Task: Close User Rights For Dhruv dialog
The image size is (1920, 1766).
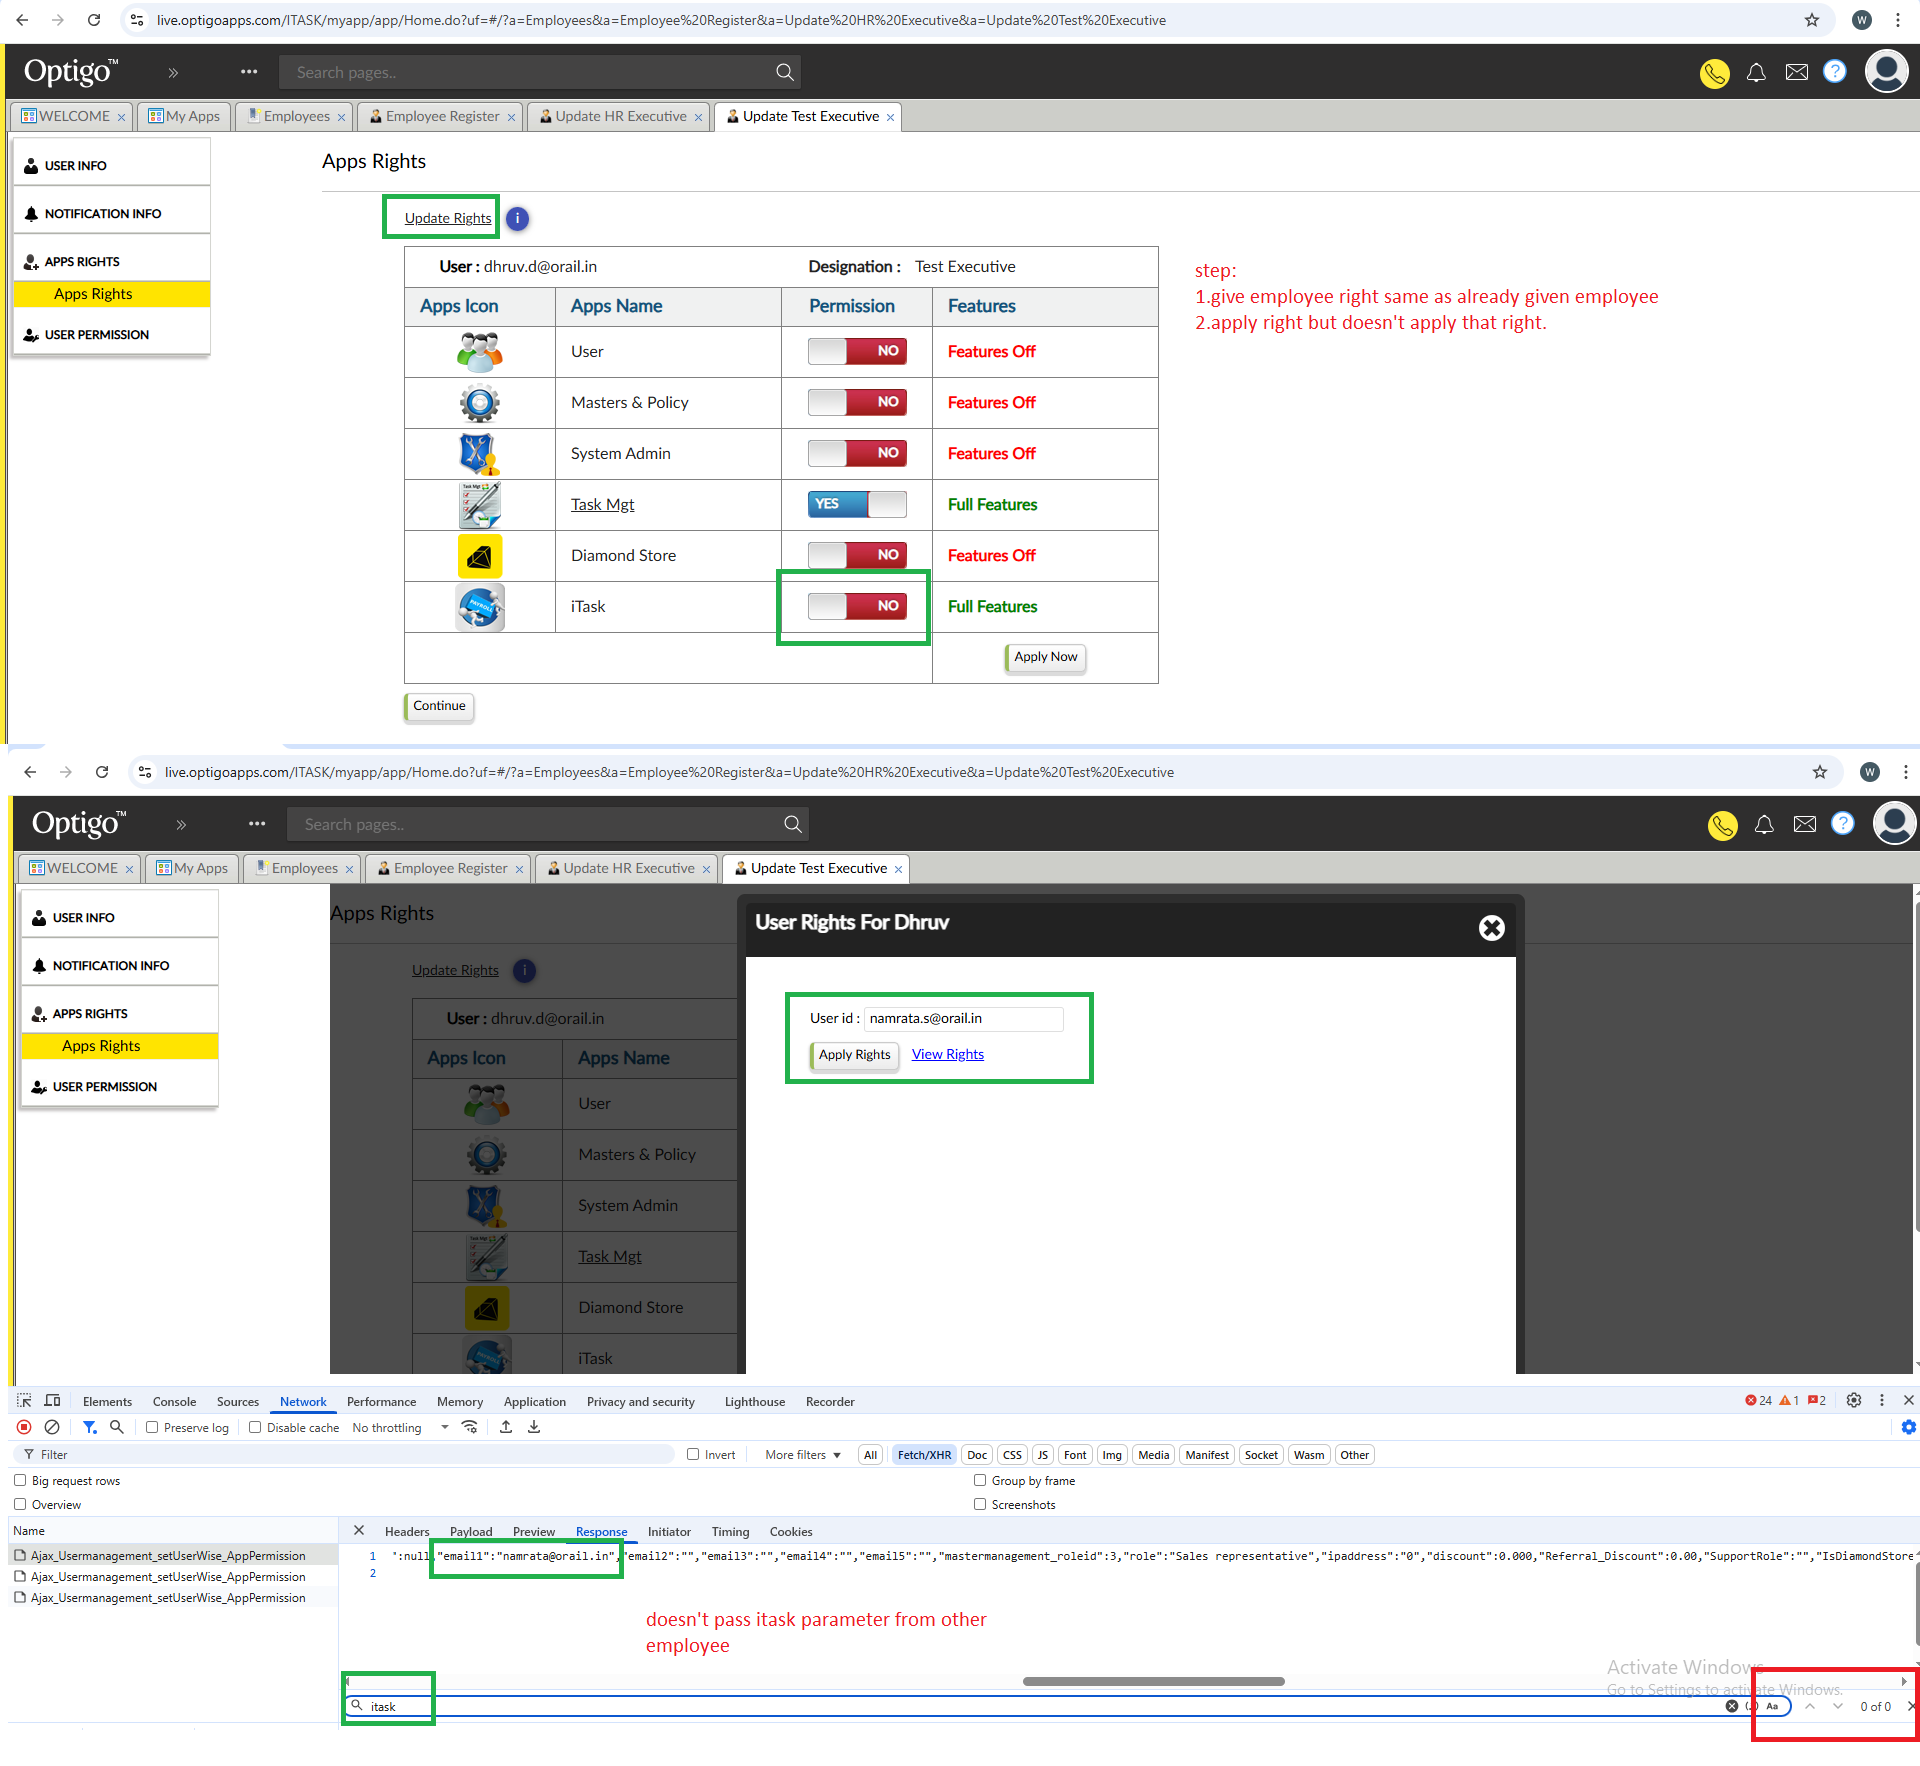Action: (1491, 928)
